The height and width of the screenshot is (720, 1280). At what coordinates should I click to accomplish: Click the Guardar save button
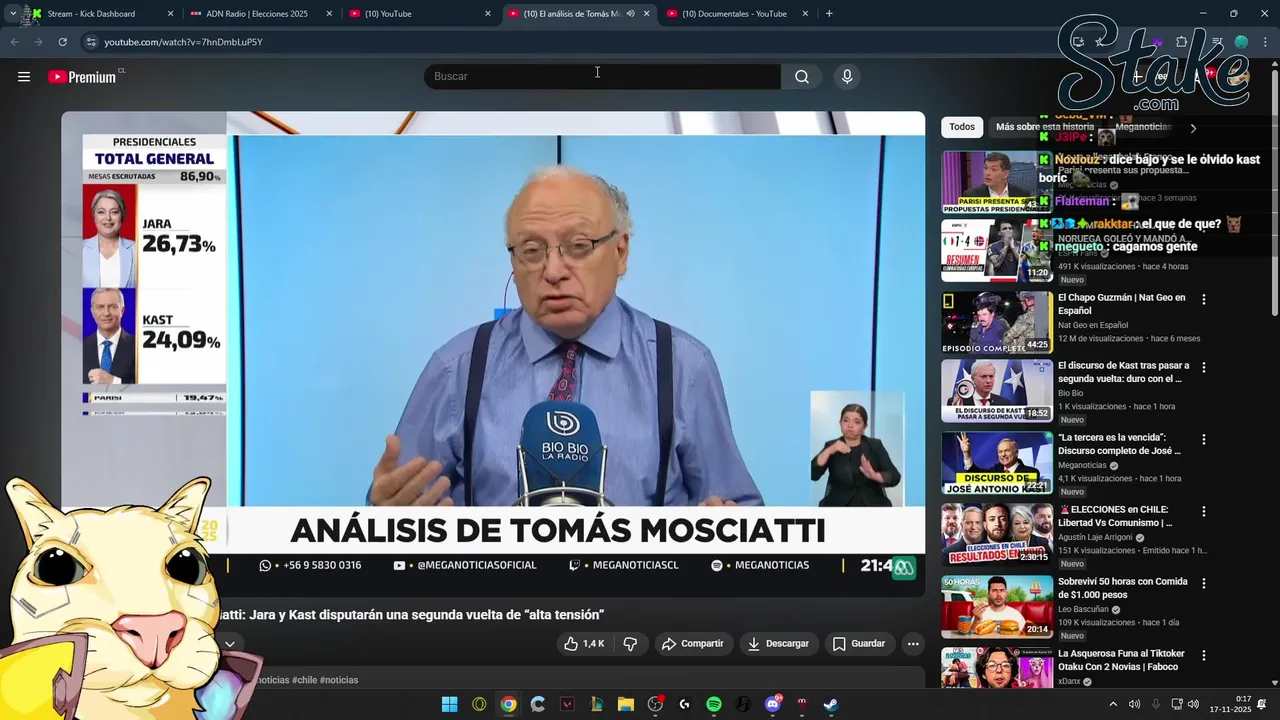tap(859, 644)
